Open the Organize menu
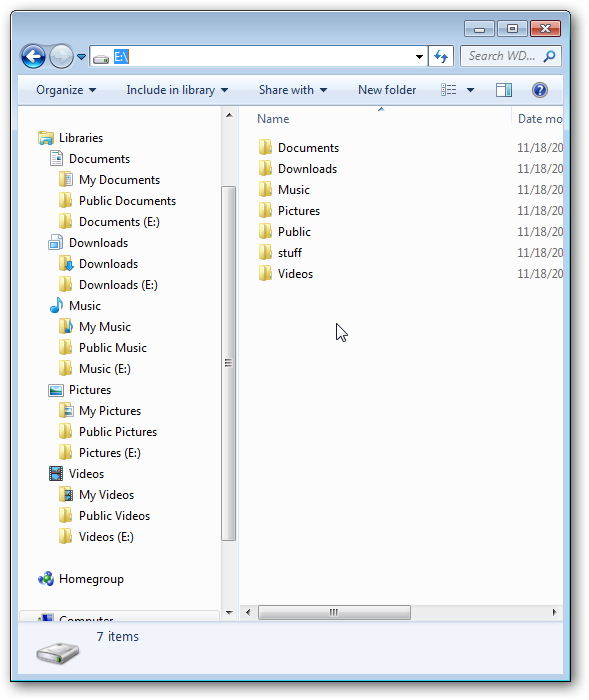The image size is (589, 700). (x=66, y=90)
